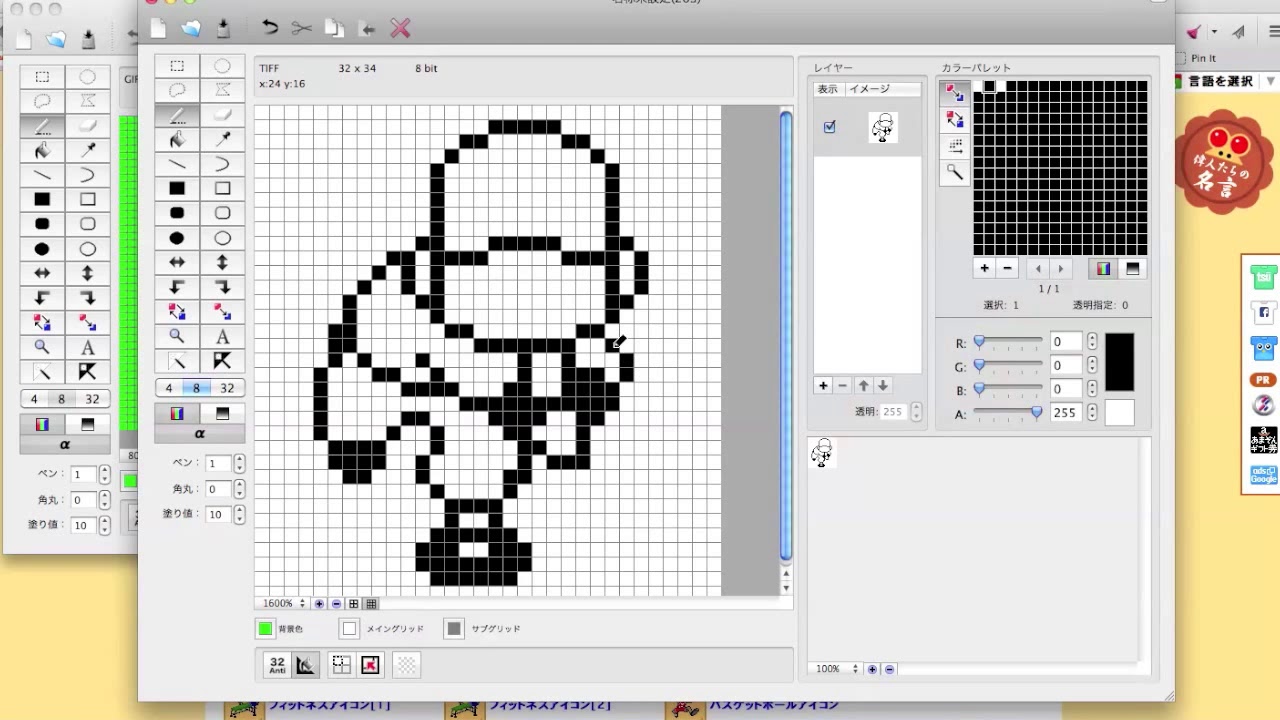Click the A value stepper
This screenshot has width=1280, height=720.
[1092, 413]
